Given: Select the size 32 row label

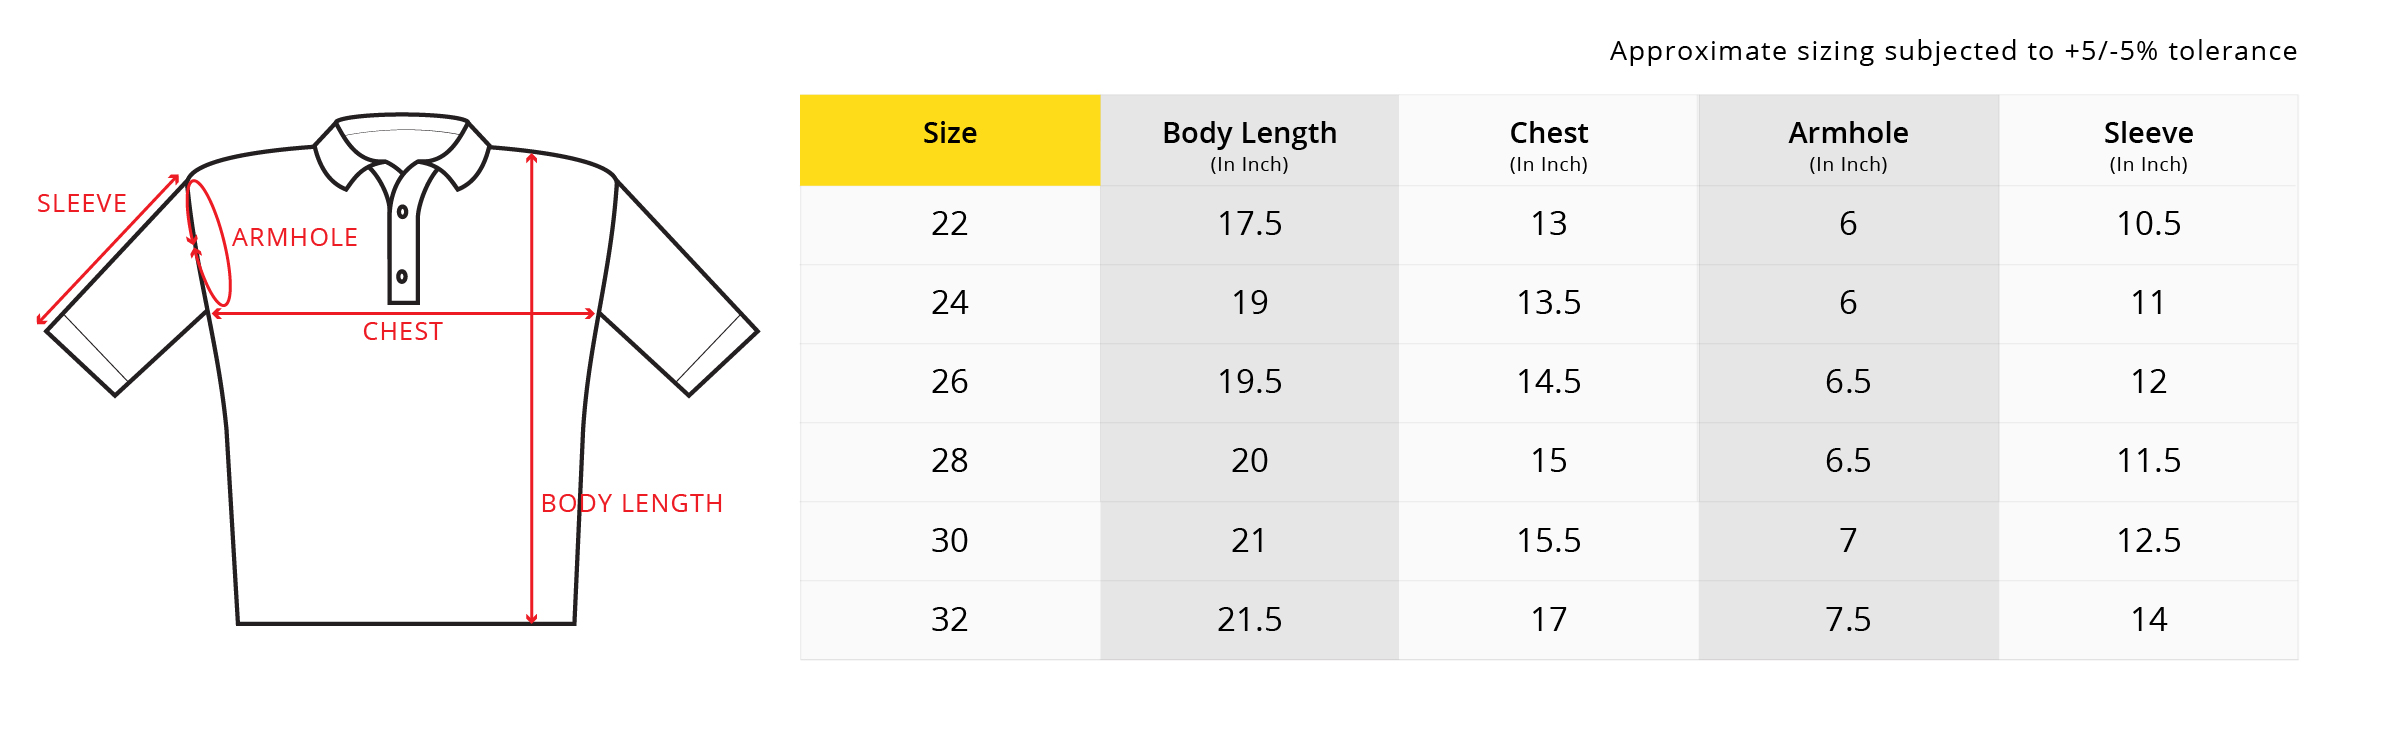Looking at the screenshot, I should click(949, 620).
